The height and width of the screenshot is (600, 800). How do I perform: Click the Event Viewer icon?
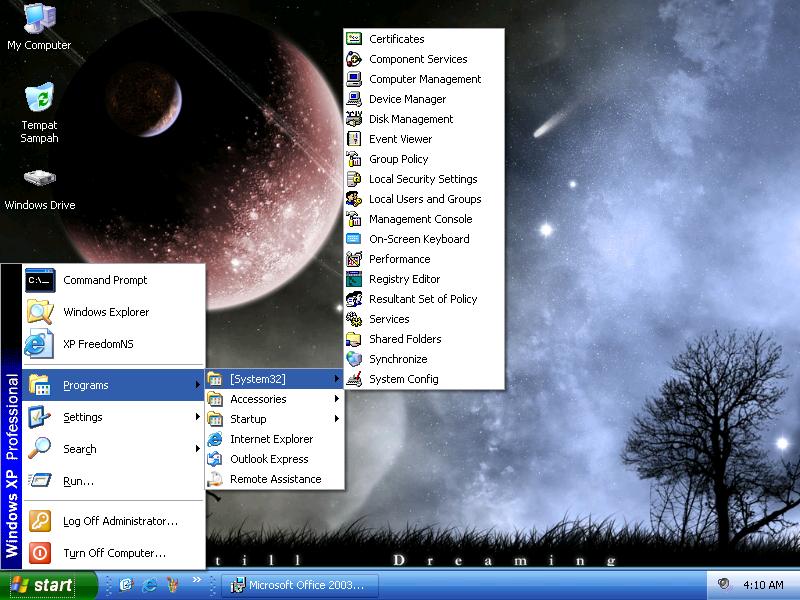point(354,139)
